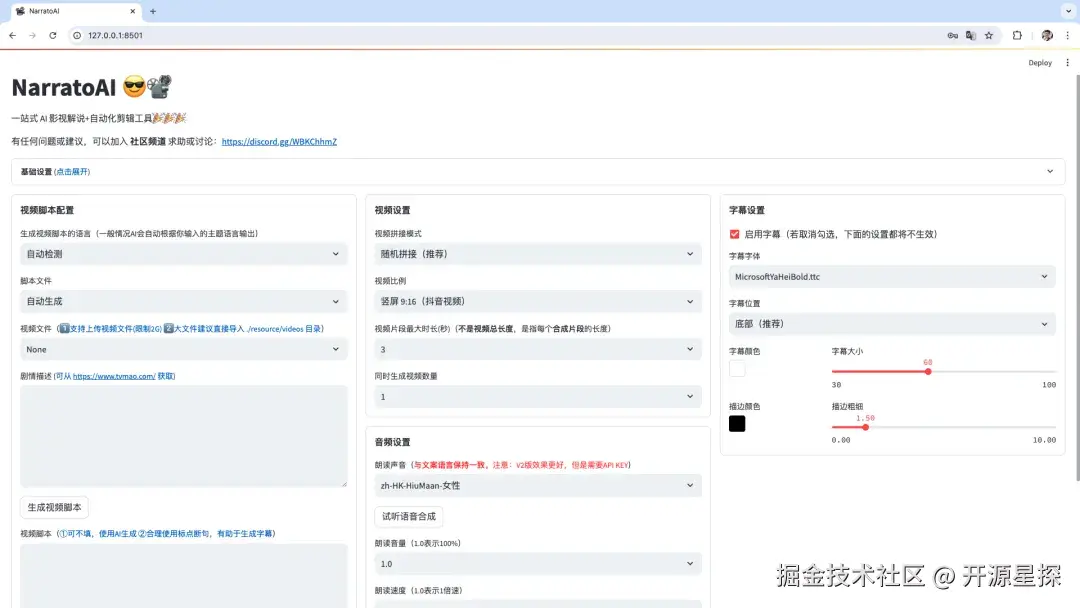Click the 剧情描述 text input area
Screen dimensions: 1080x608
184,435
